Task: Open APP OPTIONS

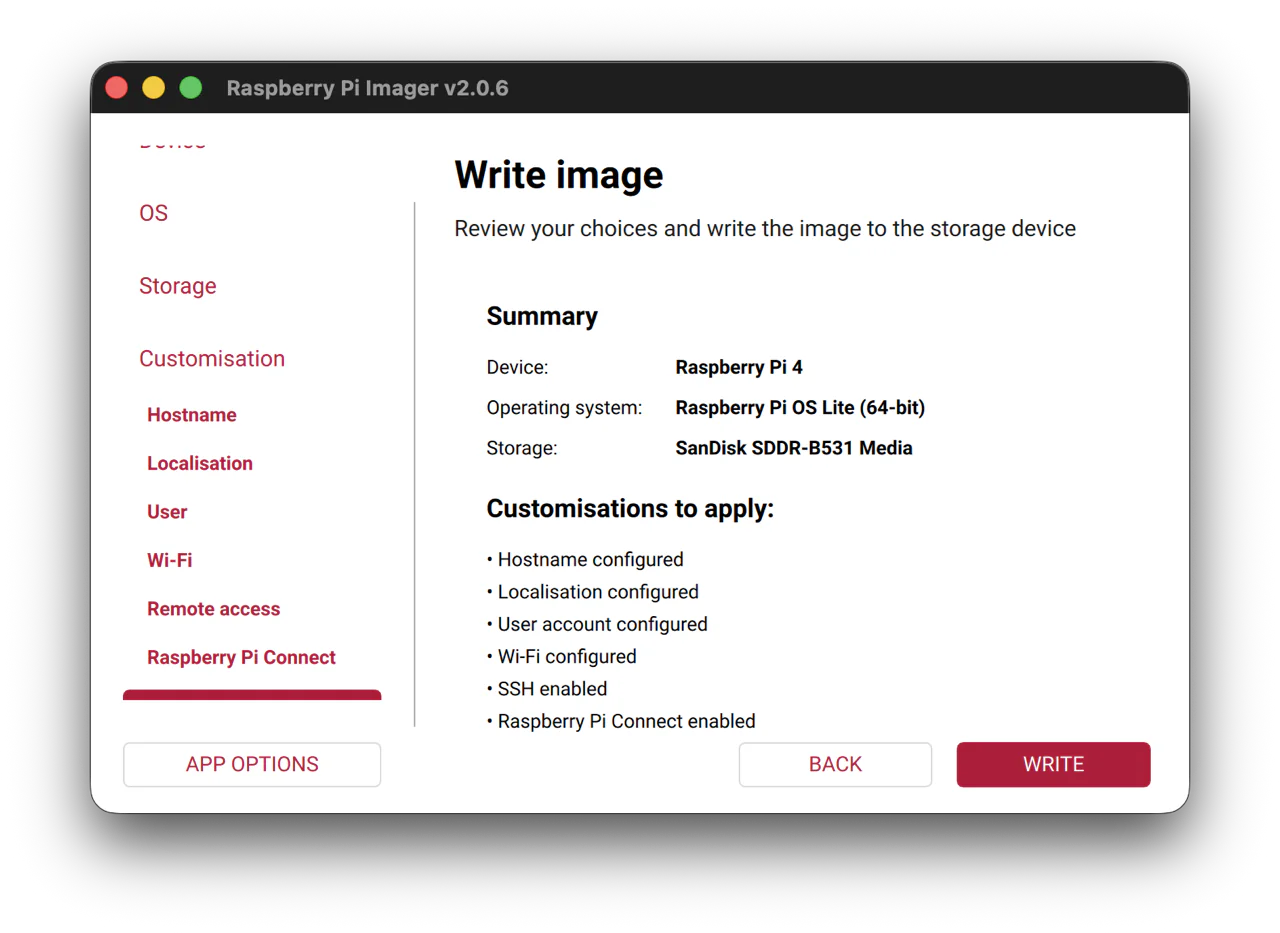Action: (252, 764)
